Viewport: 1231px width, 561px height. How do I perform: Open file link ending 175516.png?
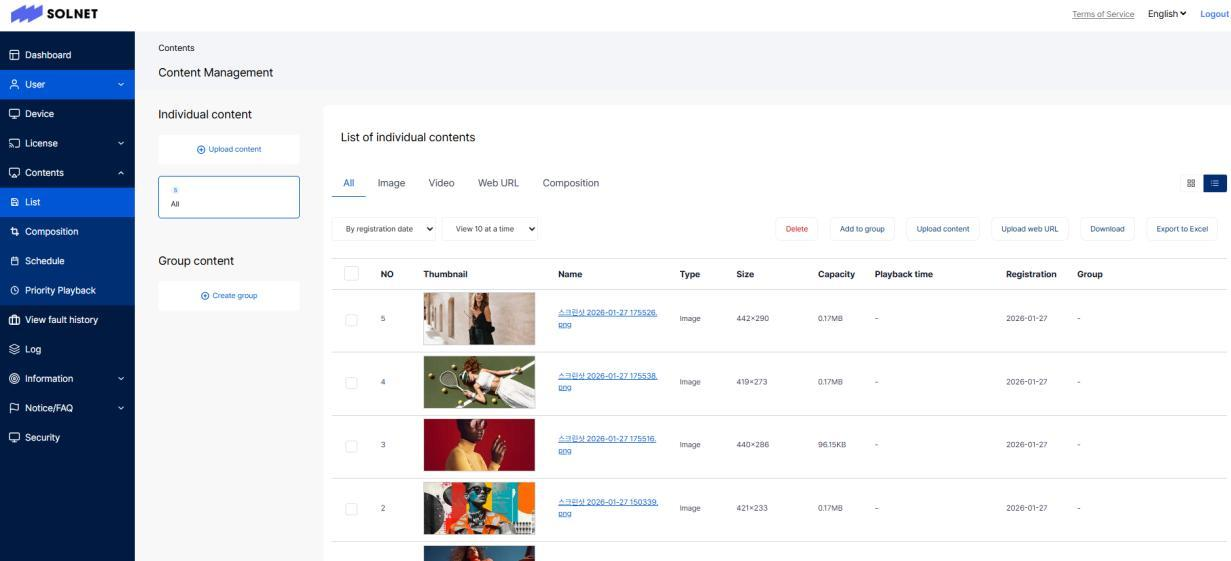click(x=607, y=444)
